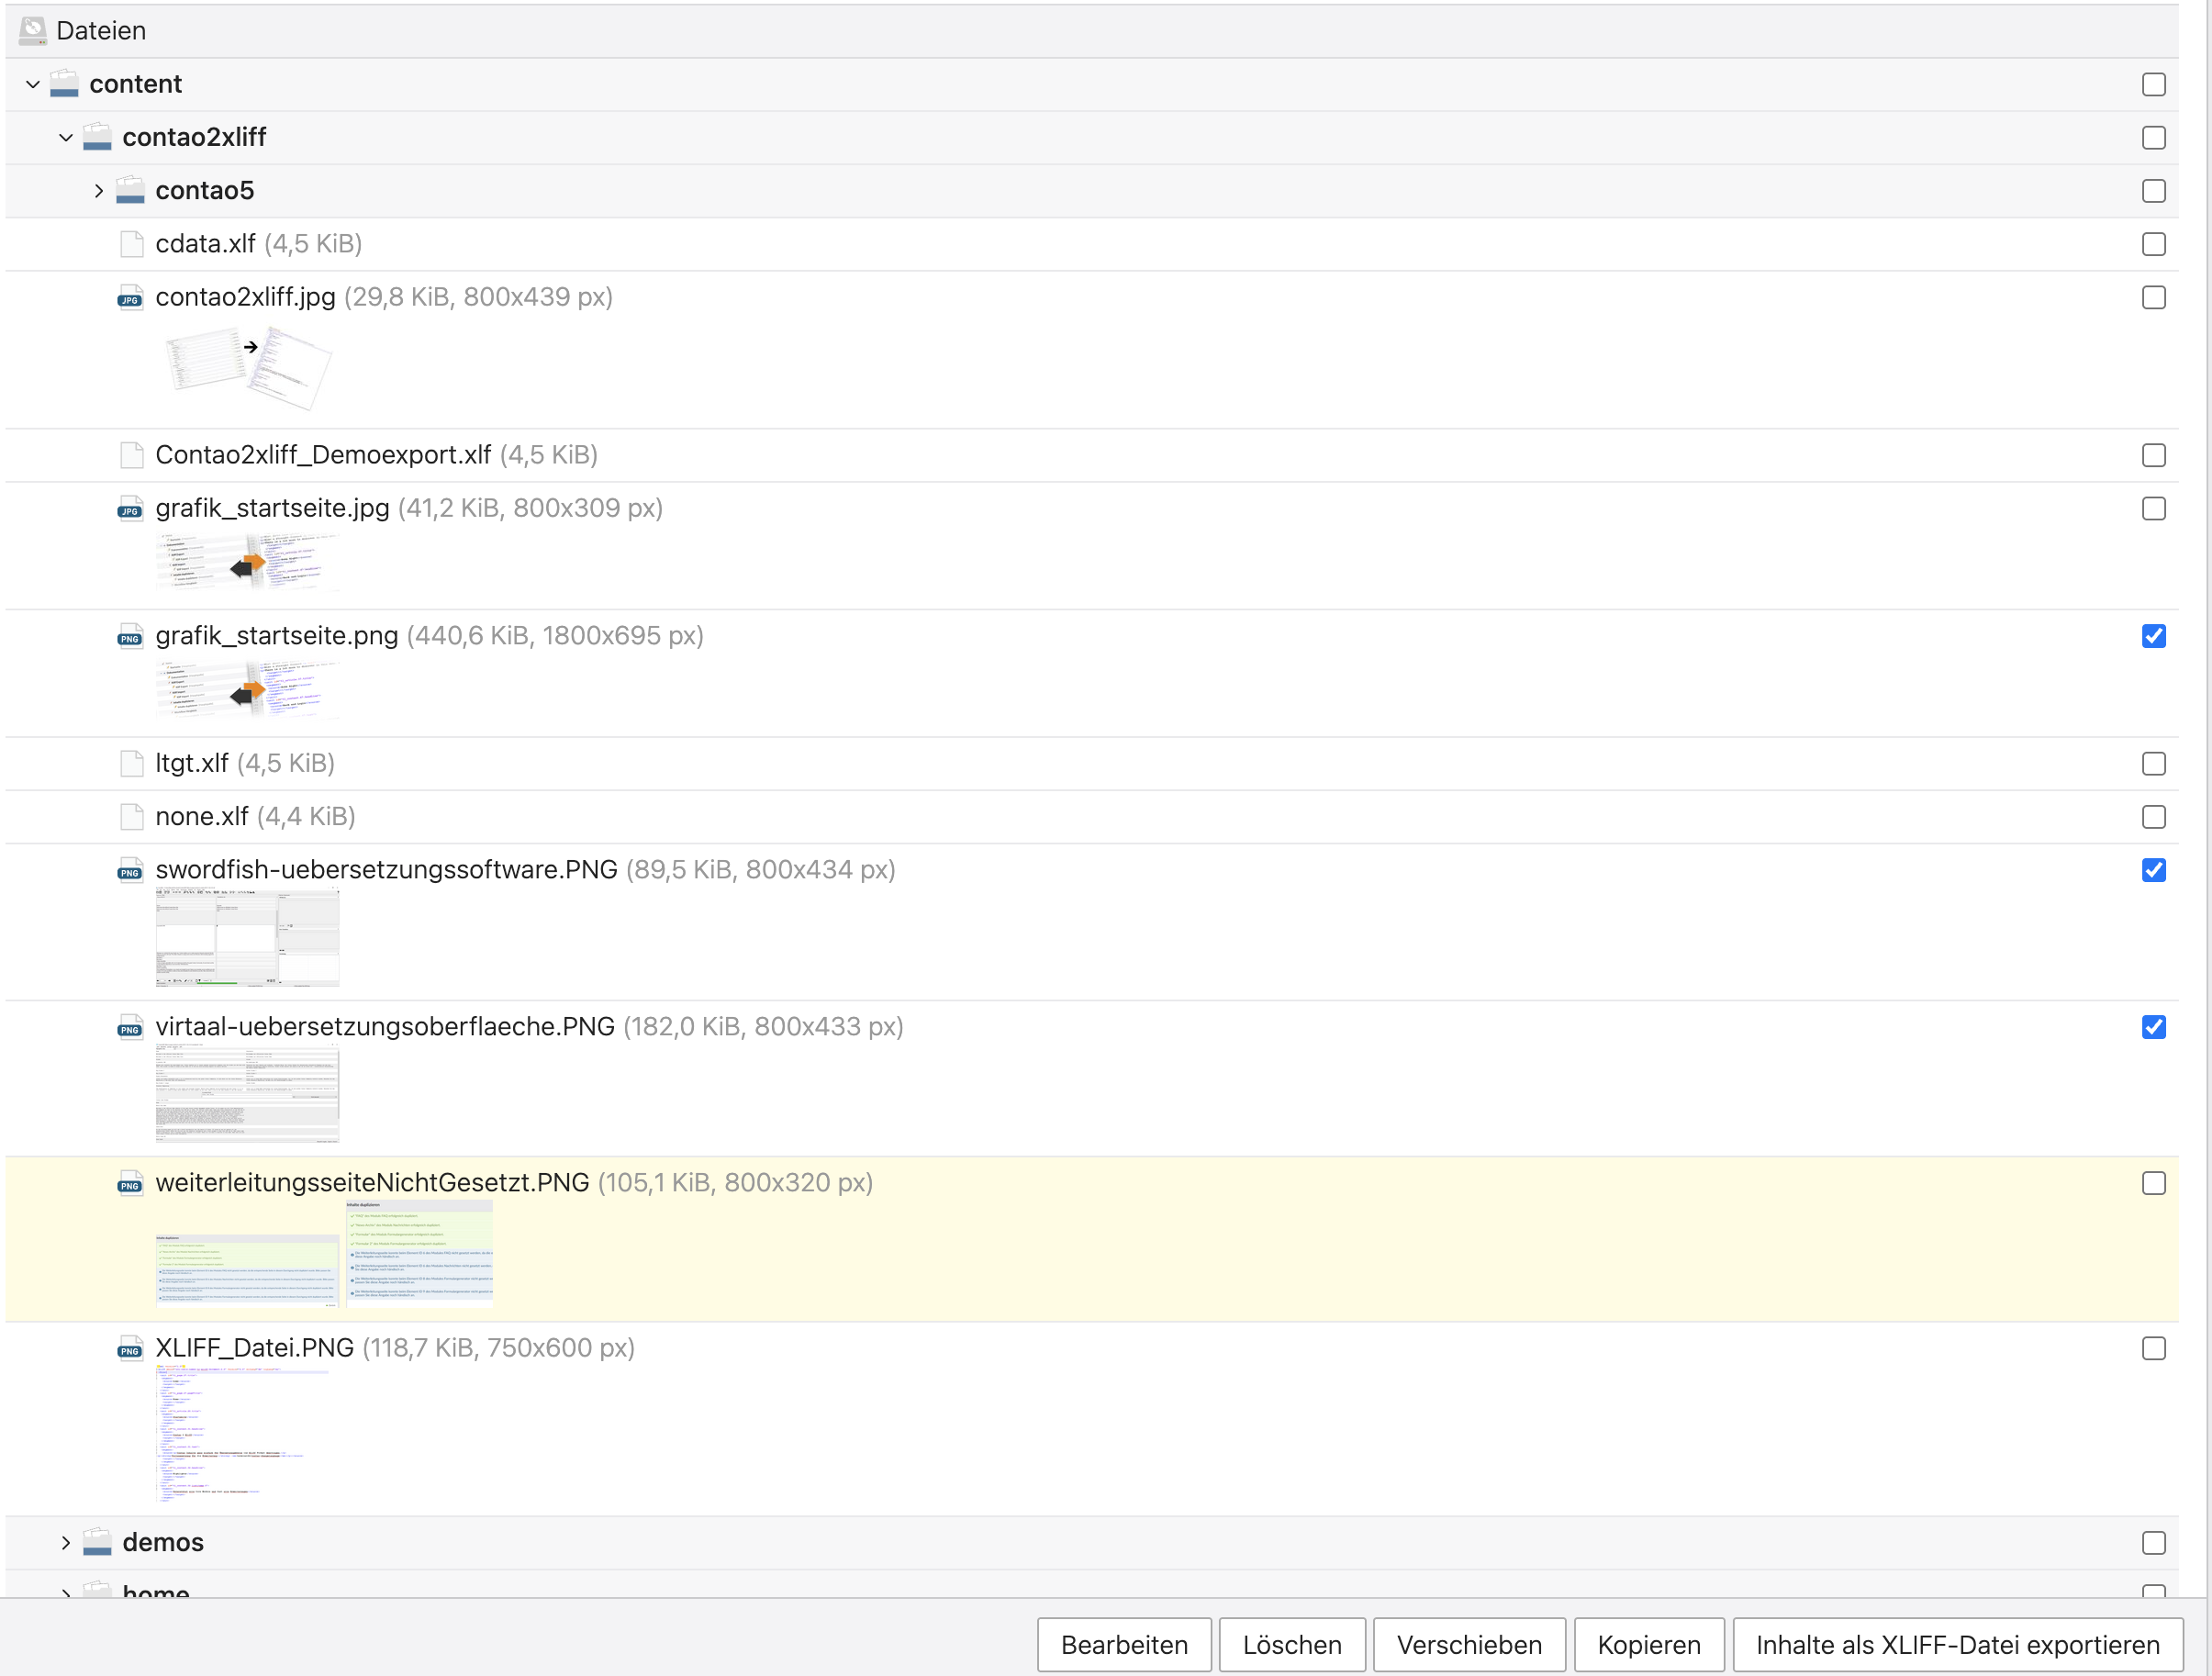The image size is (2212, 1676).
Task: Select the ltgt.xlf file entry
Action: (x=191, y=764)
